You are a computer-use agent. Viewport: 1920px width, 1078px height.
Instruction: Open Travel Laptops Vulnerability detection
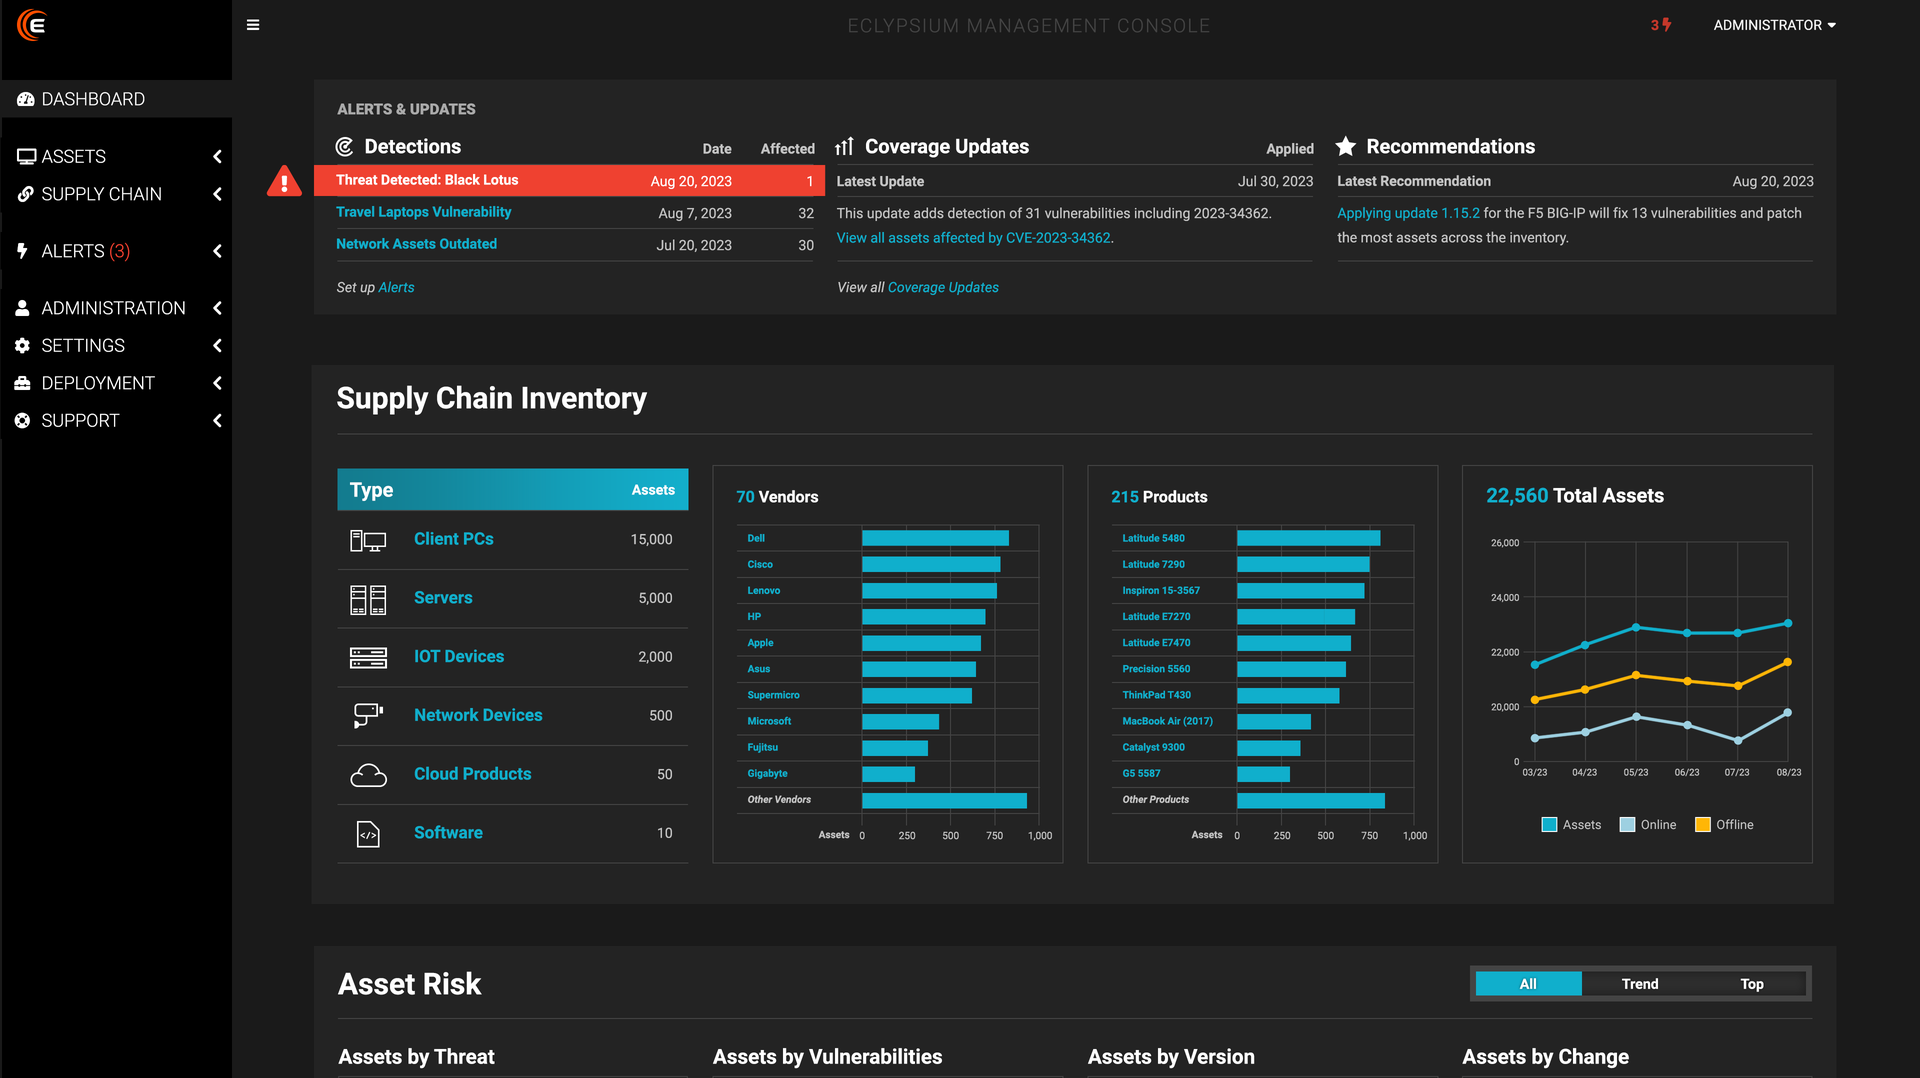pos(423,212)
